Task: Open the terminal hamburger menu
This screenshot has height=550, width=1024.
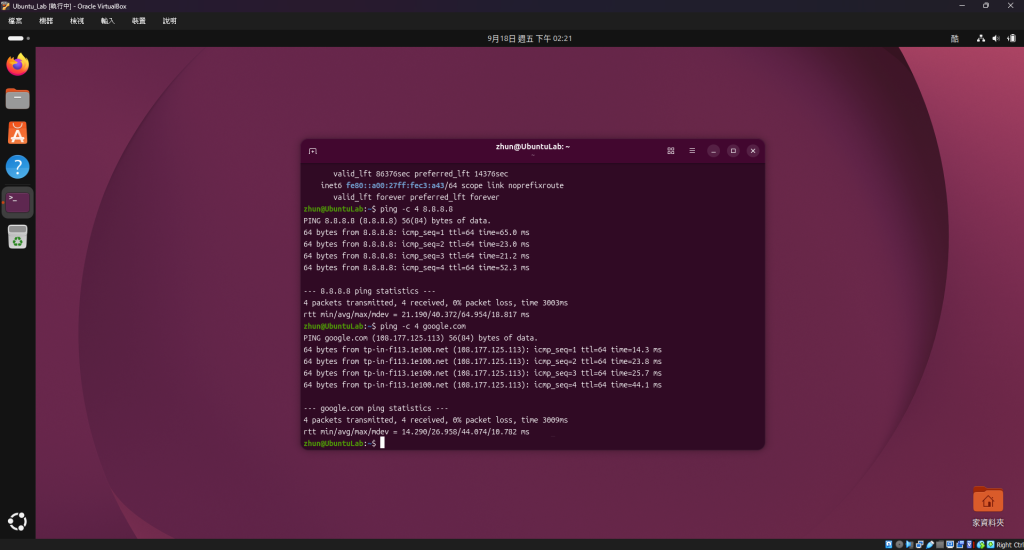Action: pyautogui.click(x=692, y=151)
